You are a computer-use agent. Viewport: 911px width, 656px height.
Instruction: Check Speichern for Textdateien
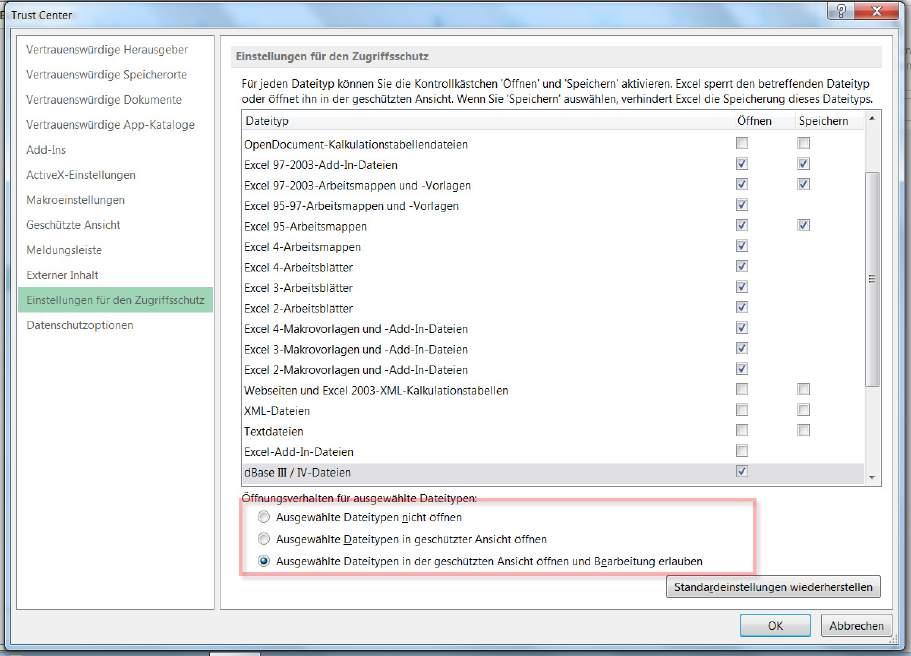804,430
